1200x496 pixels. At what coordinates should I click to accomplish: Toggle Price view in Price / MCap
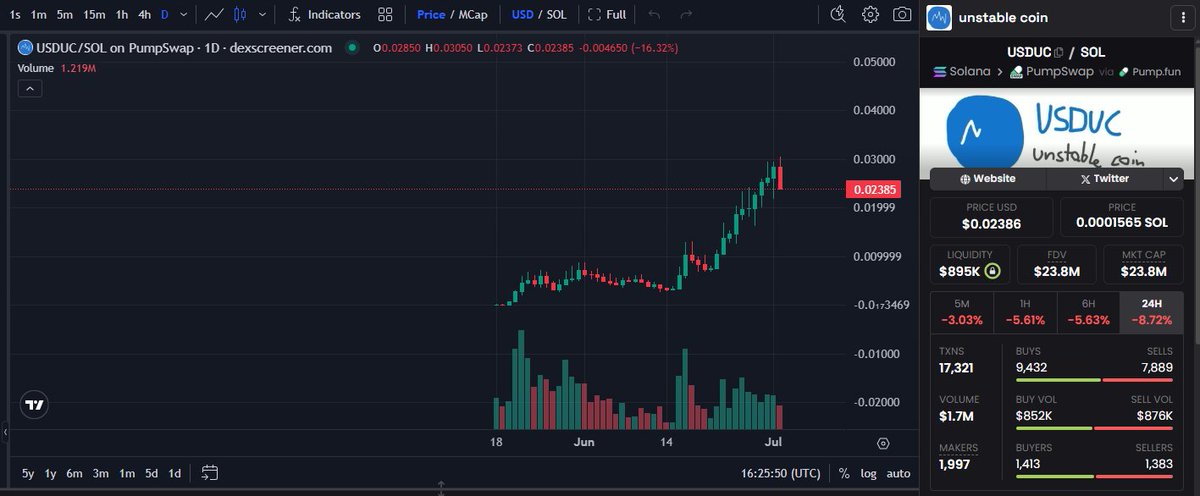[x=431, y=15]
